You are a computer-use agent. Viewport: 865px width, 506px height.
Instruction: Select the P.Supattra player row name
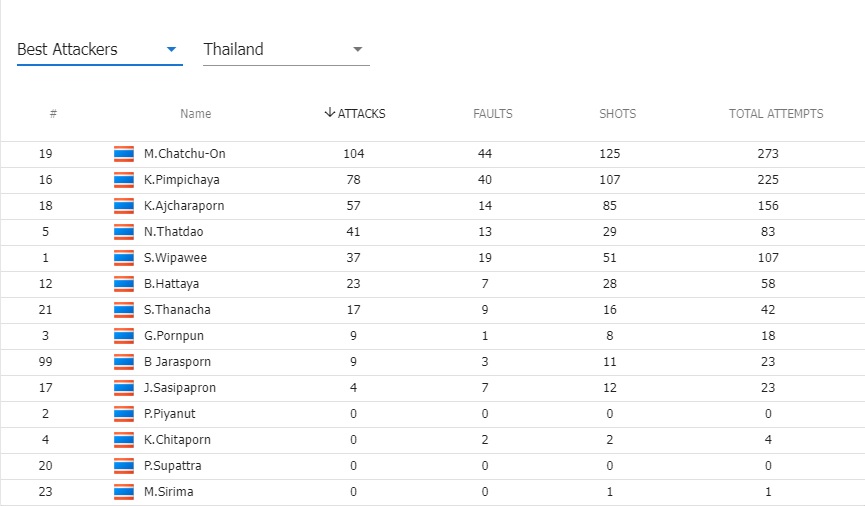[172, 466]
